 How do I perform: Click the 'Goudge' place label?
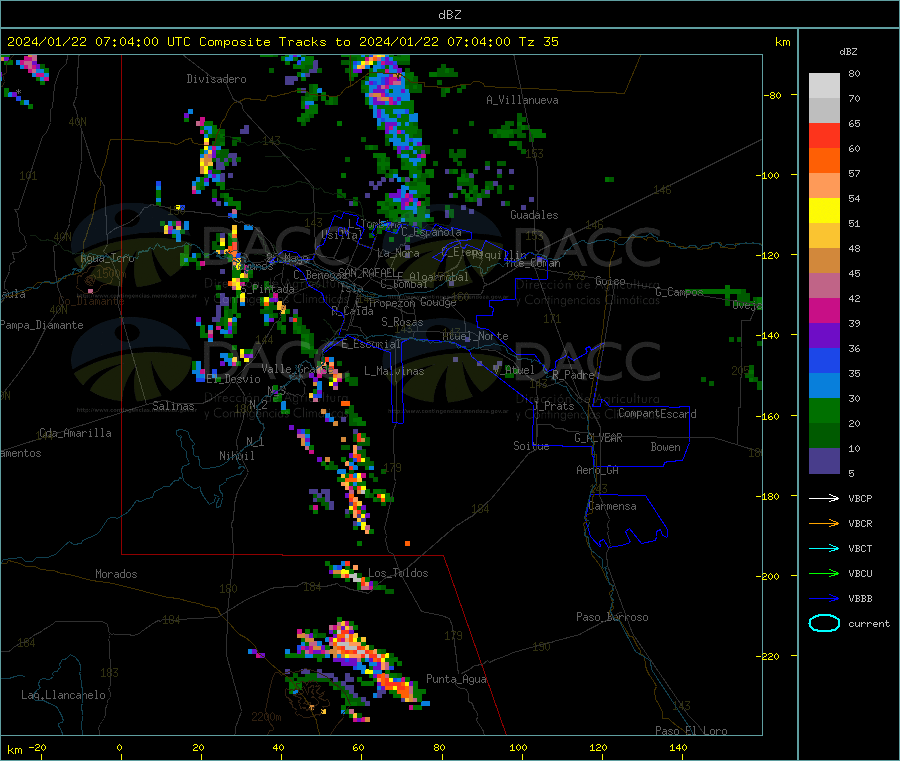tap(438, 302)
